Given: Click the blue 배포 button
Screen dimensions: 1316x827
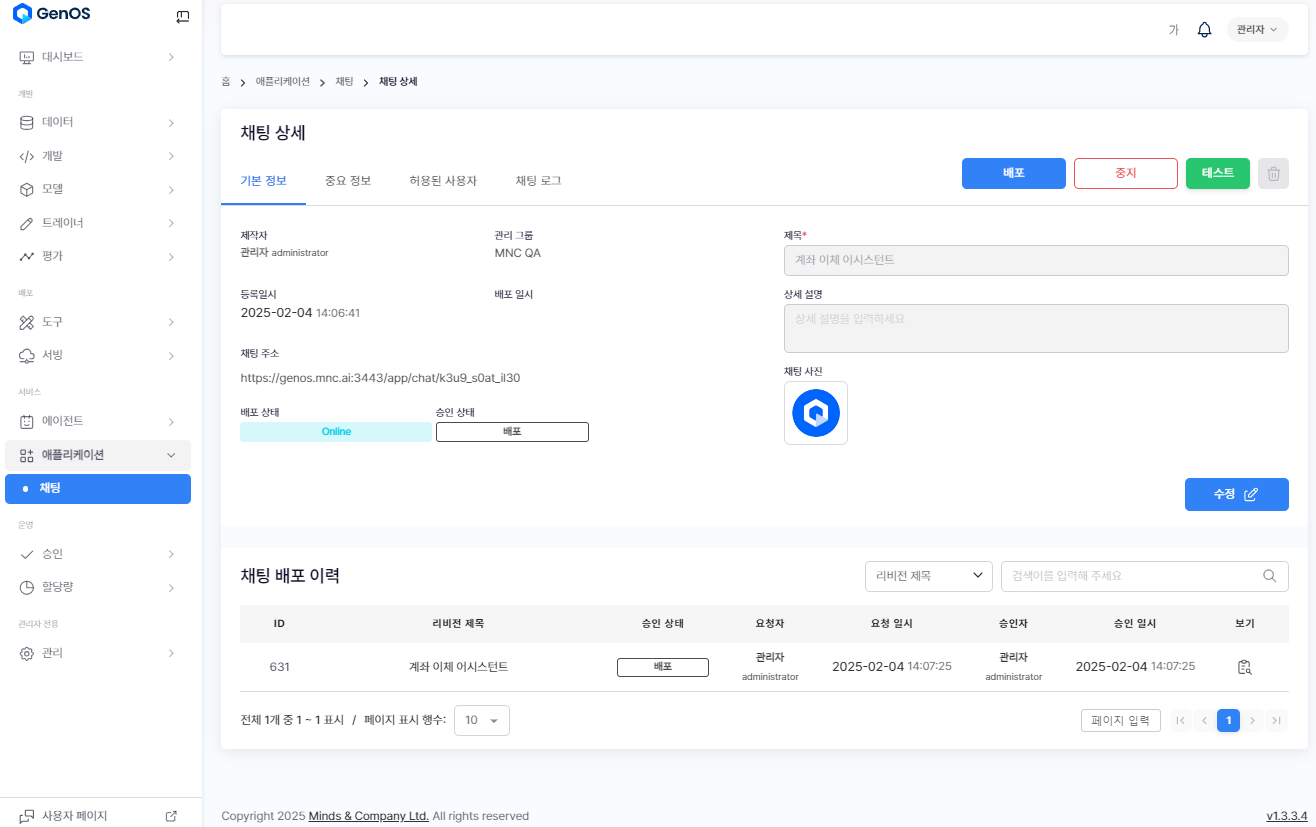Looking at the screenshot, I should 1013,173.
